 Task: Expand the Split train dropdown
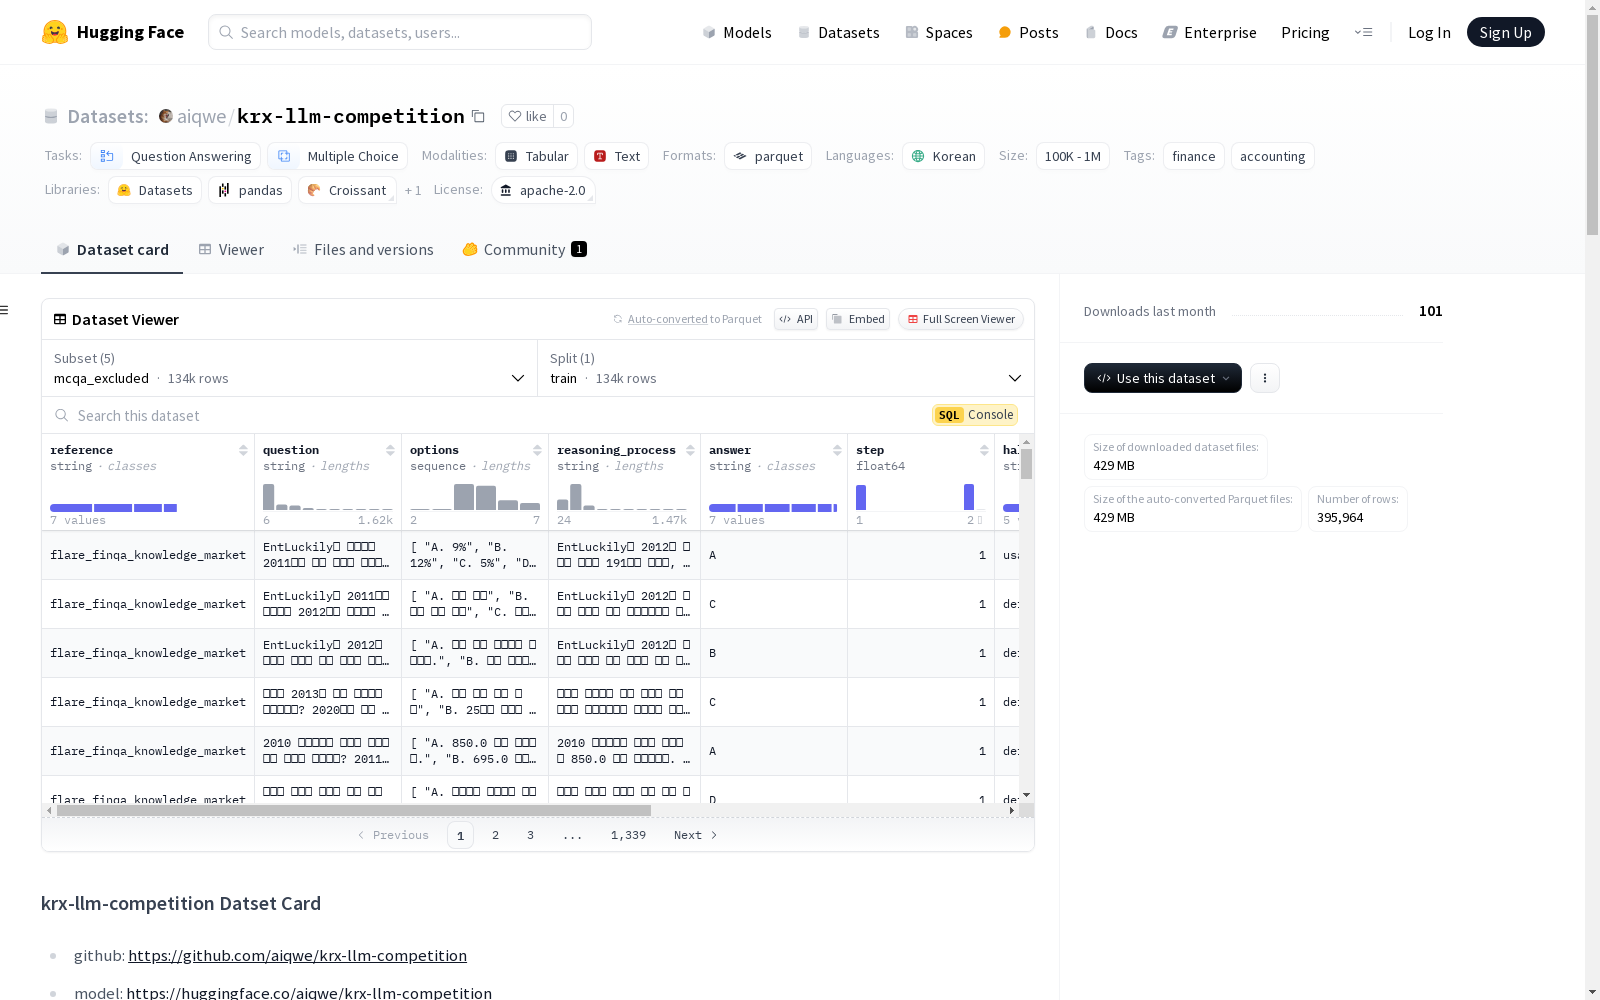[x=786, y=368]
